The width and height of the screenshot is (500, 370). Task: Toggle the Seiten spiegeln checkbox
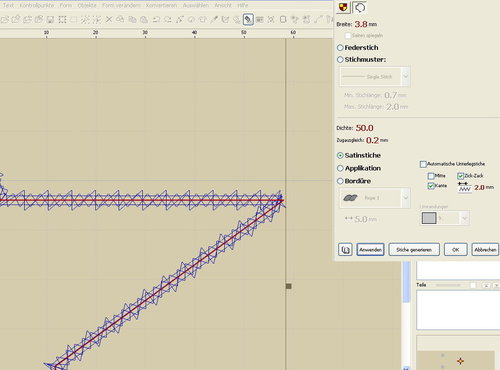coord(348,35)
